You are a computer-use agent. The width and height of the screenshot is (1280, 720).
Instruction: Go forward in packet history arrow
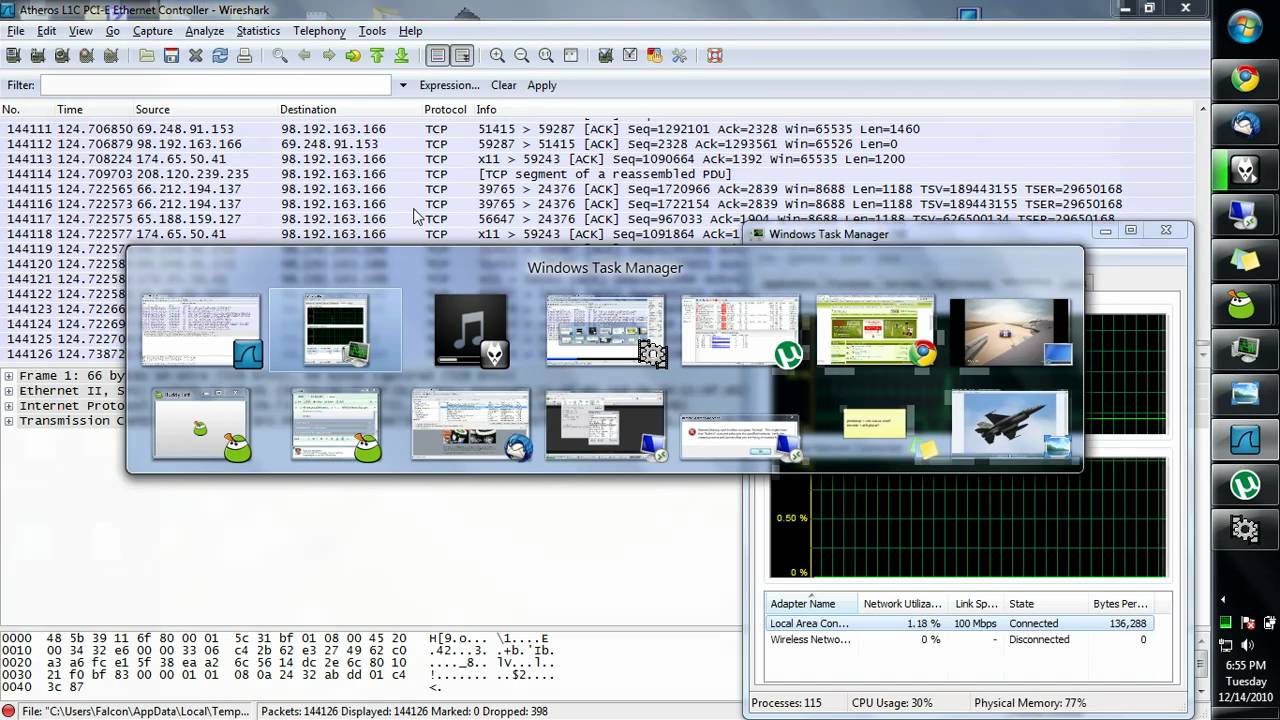pos(329,56)
